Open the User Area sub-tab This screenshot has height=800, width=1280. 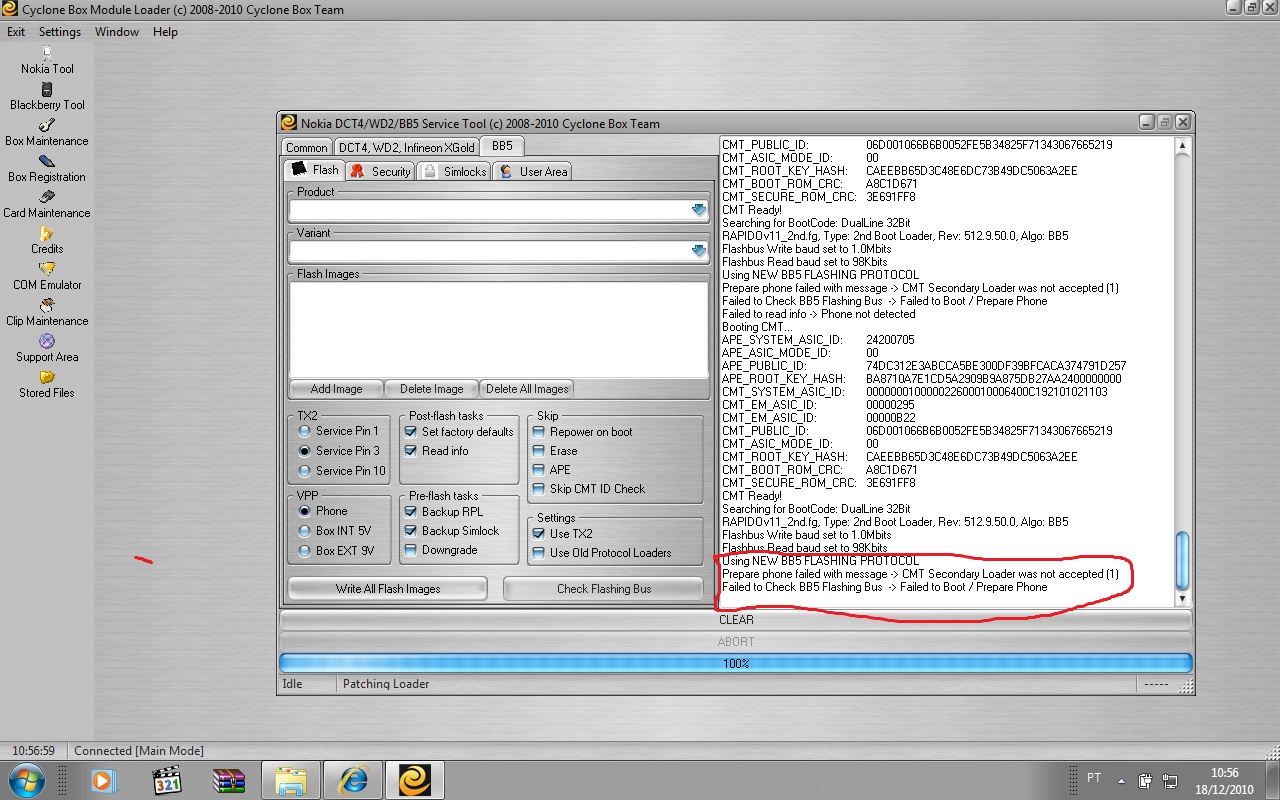point(532,172)
